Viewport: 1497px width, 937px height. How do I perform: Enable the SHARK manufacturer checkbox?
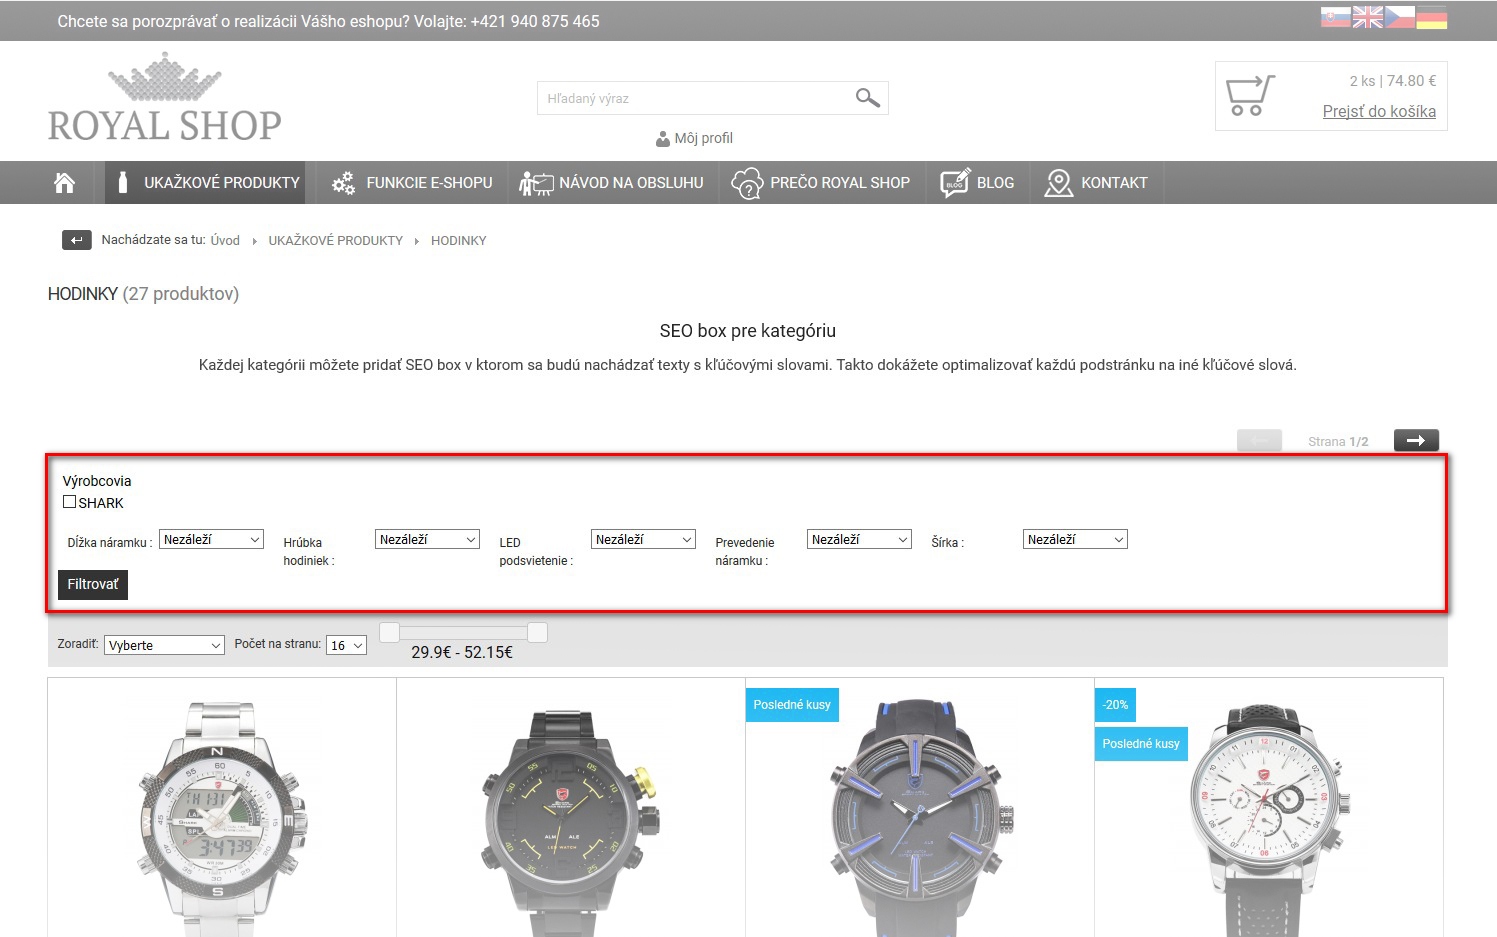tap(70, 502)
